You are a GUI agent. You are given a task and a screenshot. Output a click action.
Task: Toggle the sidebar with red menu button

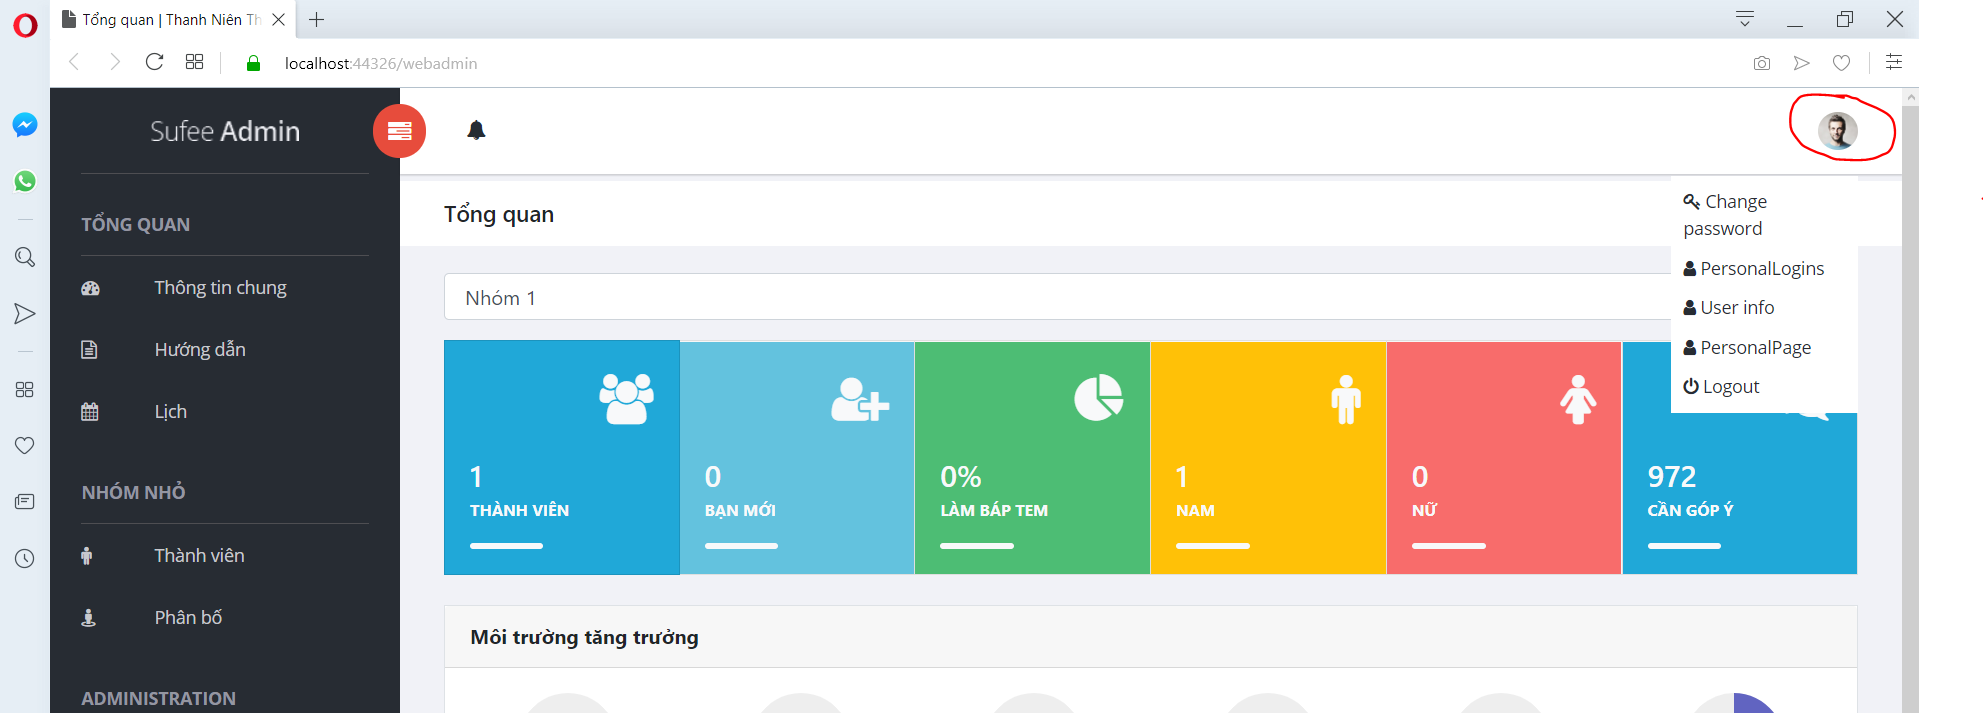click(x=399, y=131)
